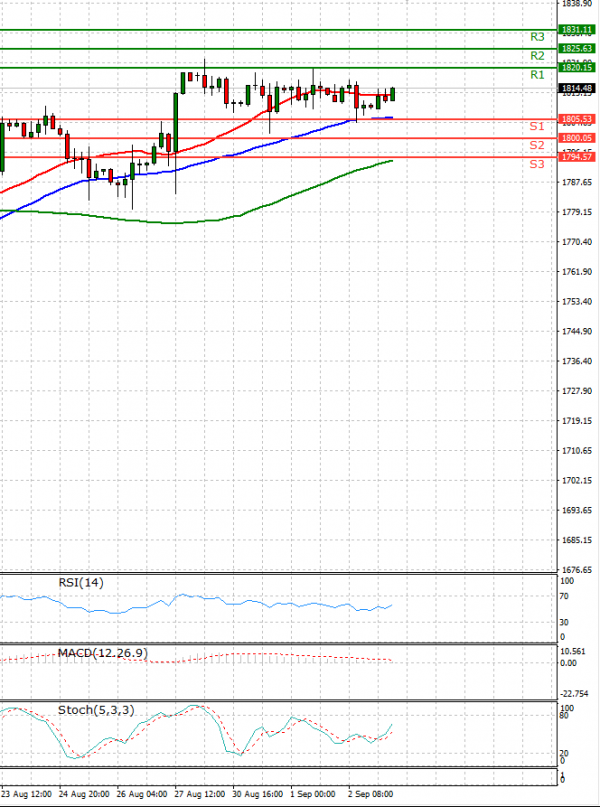
Task: Click the S1 support label
Action: (537, 127)
